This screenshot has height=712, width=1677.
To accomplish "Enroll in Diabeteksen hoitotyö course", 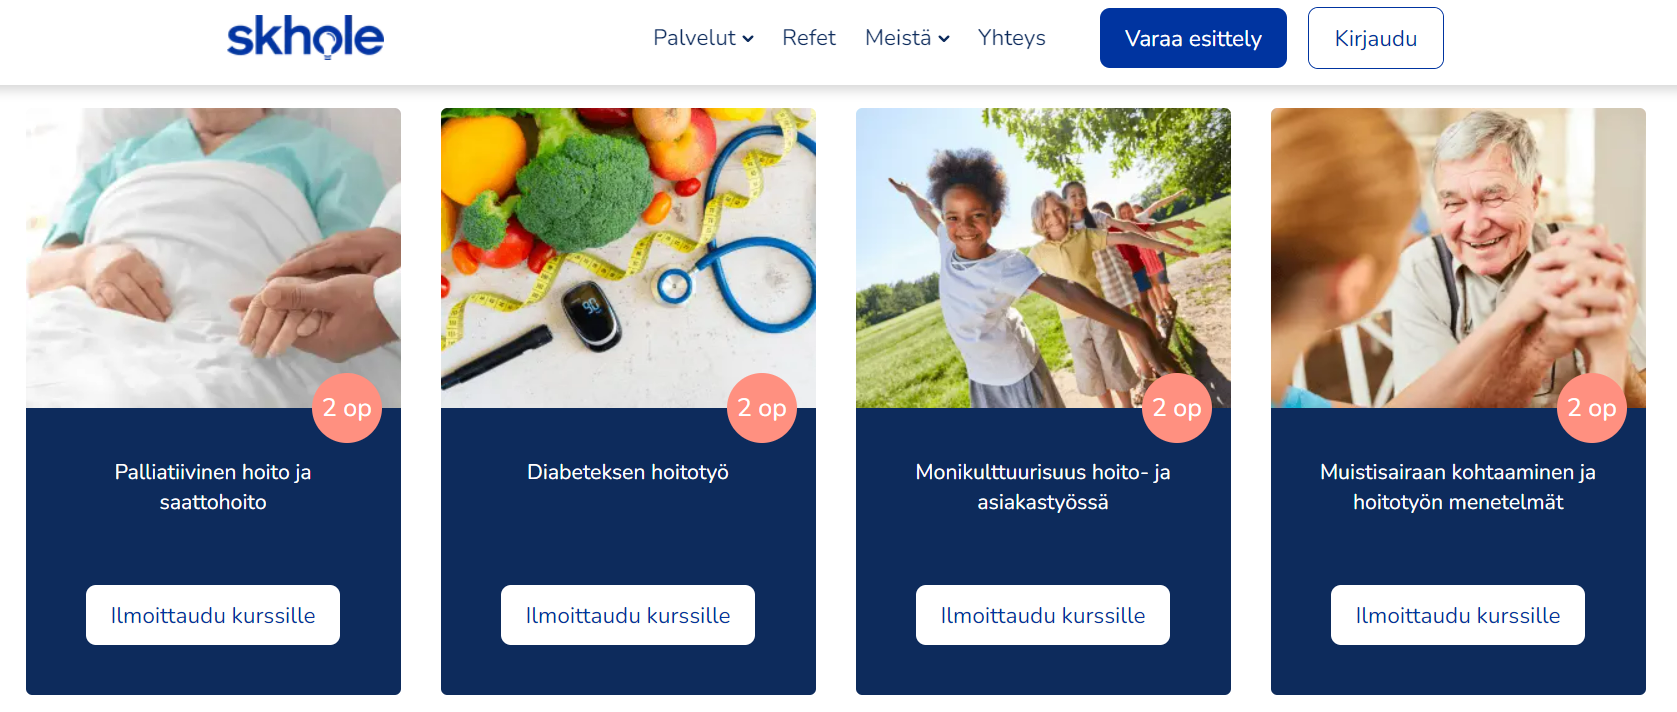I will (628, 615).
